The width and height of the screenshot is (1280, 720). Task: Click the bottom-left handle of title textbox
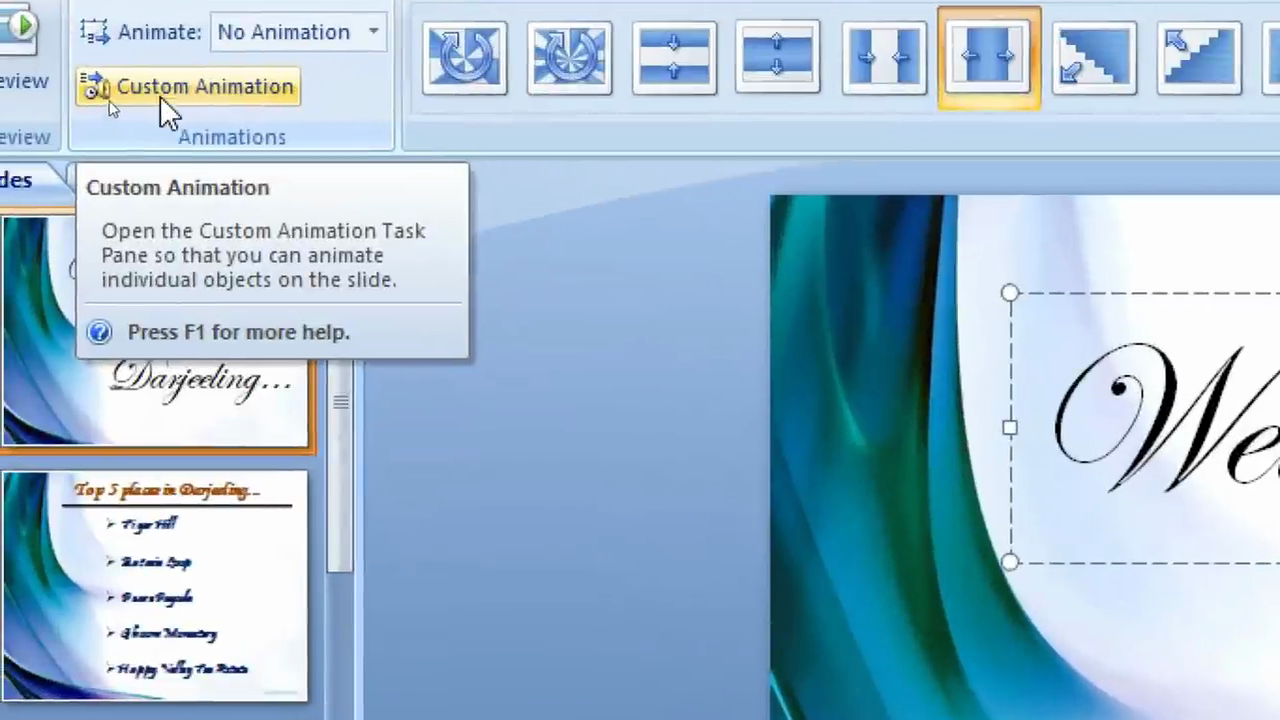pos(1010,562)
